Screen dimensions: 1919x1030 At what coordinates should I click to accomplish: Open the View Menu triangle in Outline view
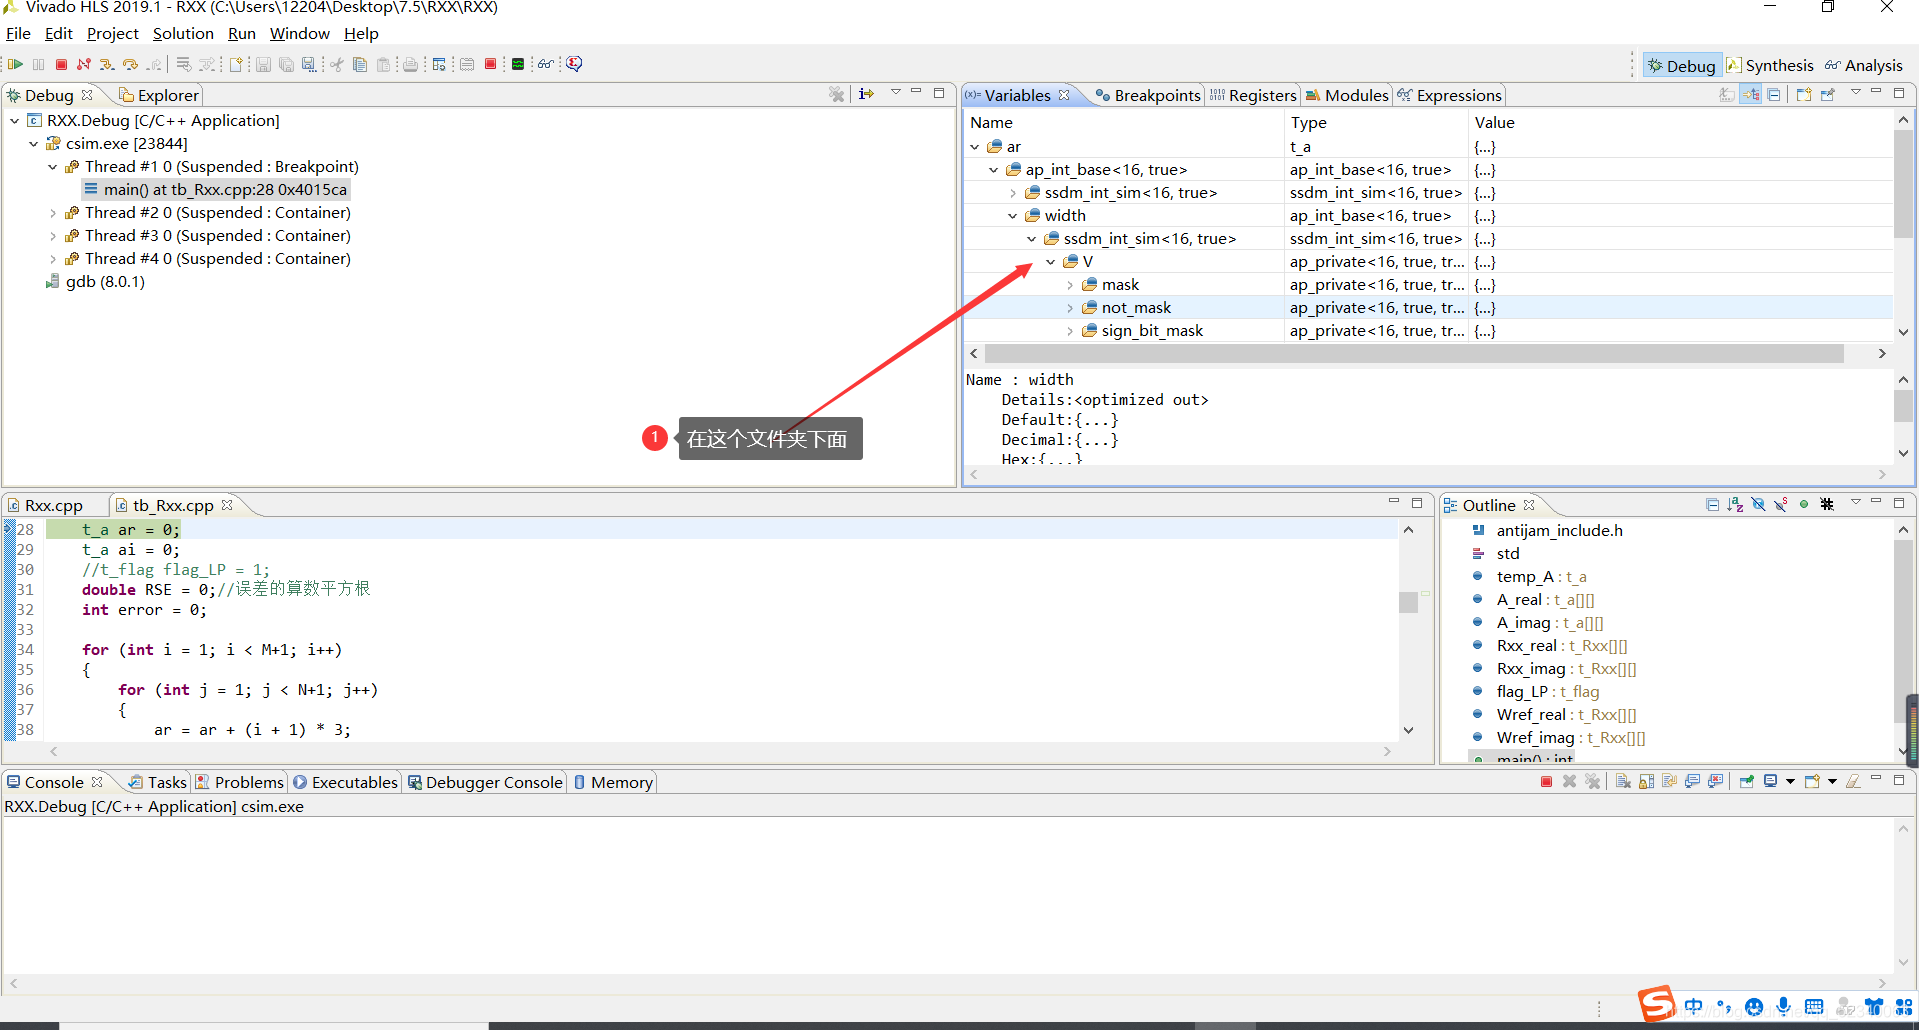point(1855,503)
